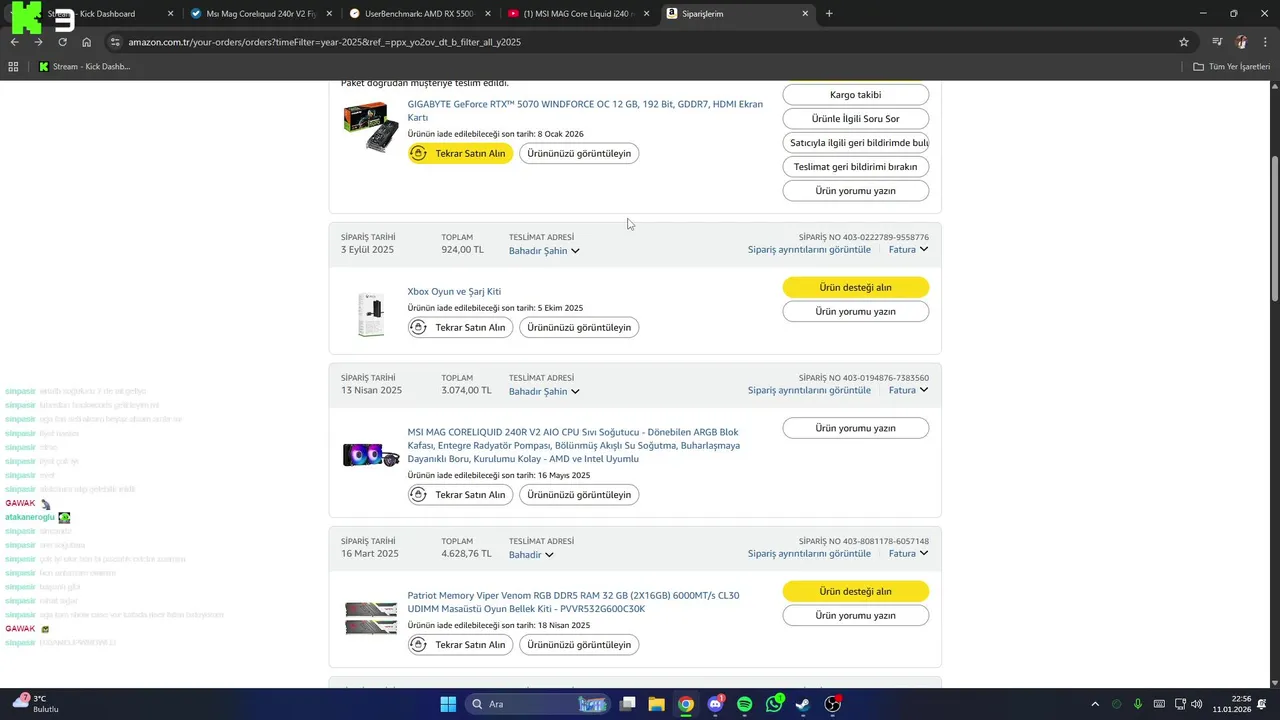
Task: Open the Tüm Yer İşaretleri bookmarks folder
Action: coord(1231,67)
